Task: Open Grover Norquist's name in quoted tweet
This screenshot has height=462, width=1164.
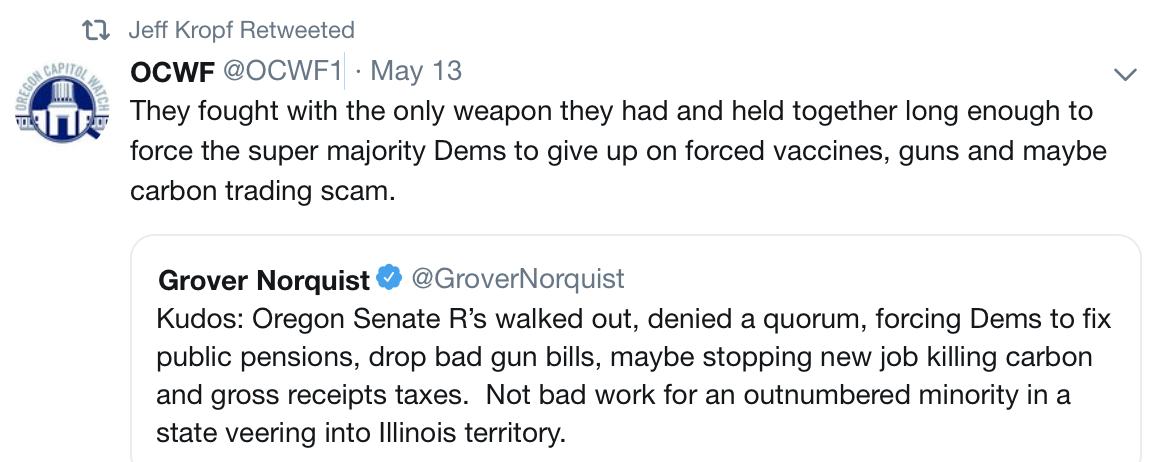Action: pyautogui.click(x=263, y=281)
